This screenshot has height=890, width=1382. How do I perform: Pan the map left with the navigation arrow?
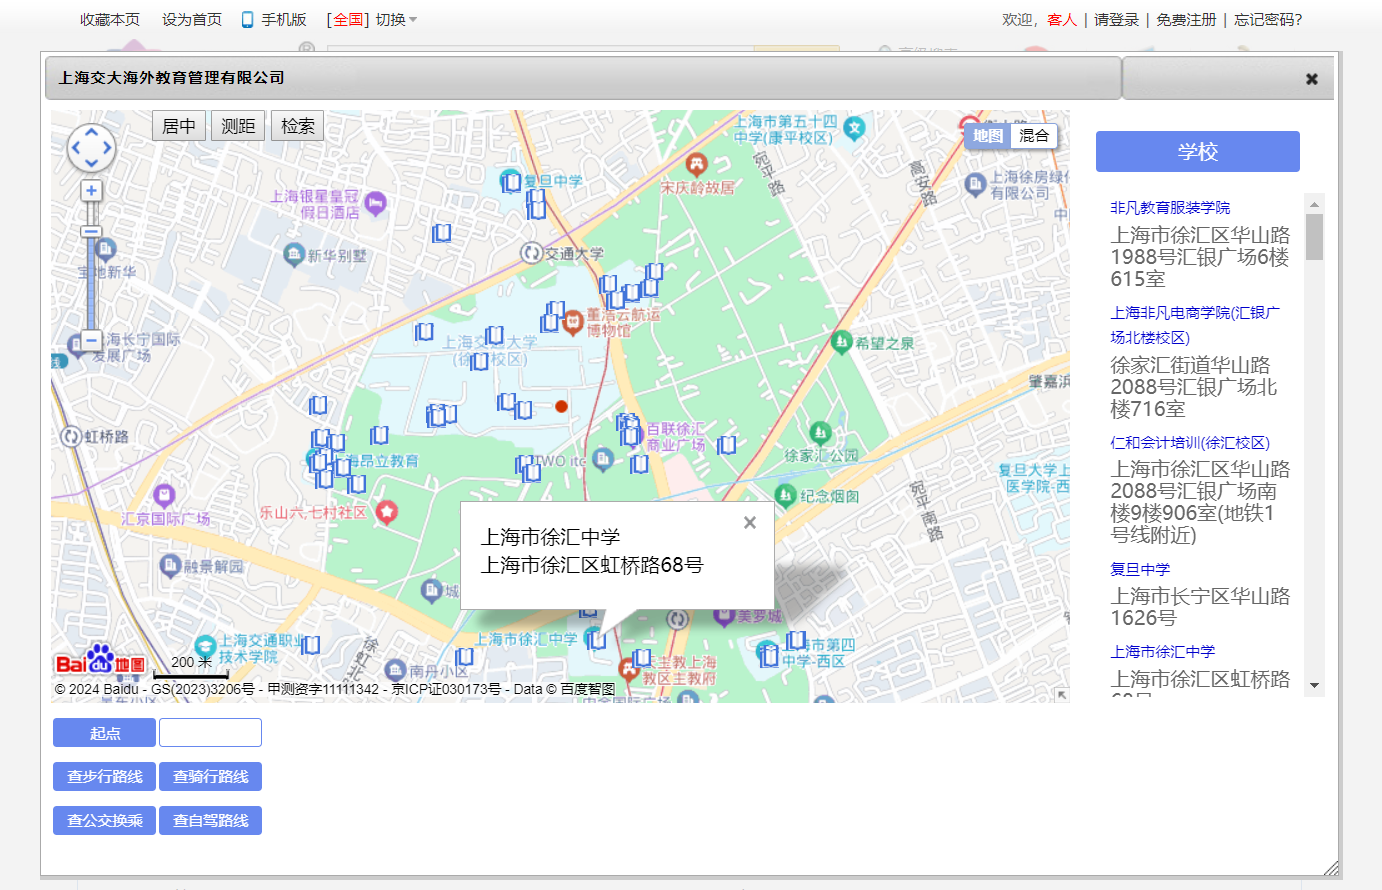click(x=75, y=149)
